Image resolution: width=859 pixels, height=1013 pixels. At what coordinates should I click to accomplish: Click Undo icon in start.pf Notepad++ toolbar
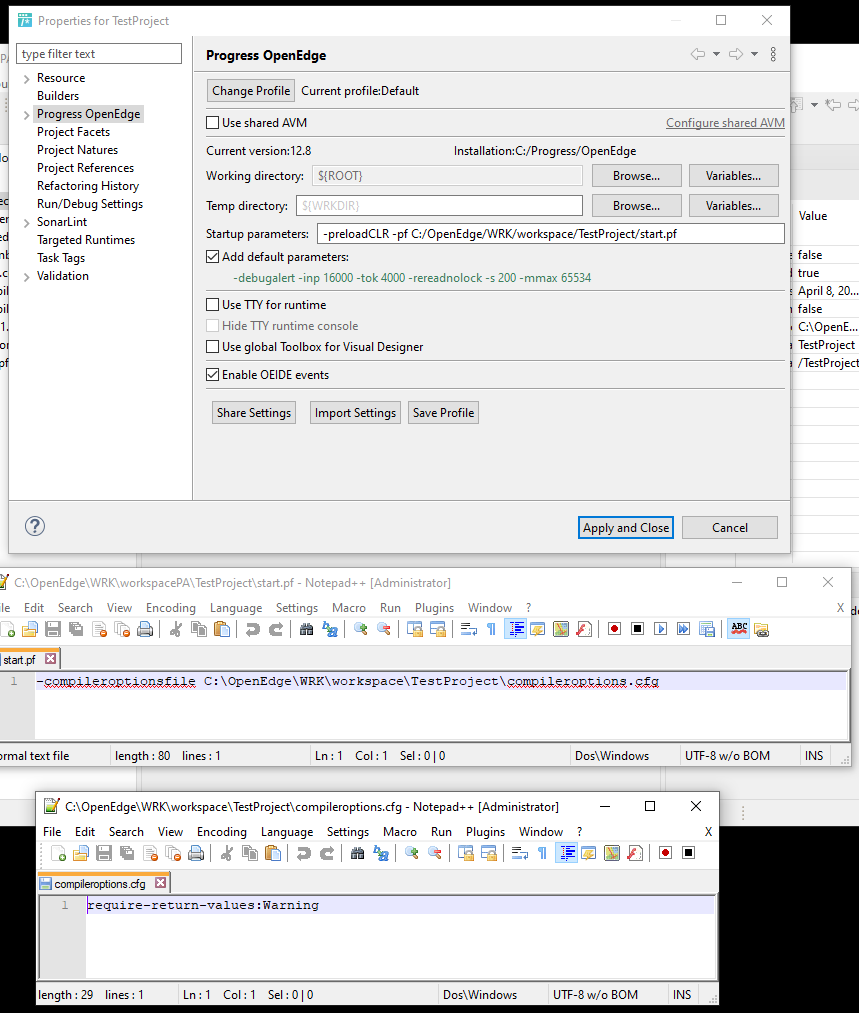pos(253,629)
